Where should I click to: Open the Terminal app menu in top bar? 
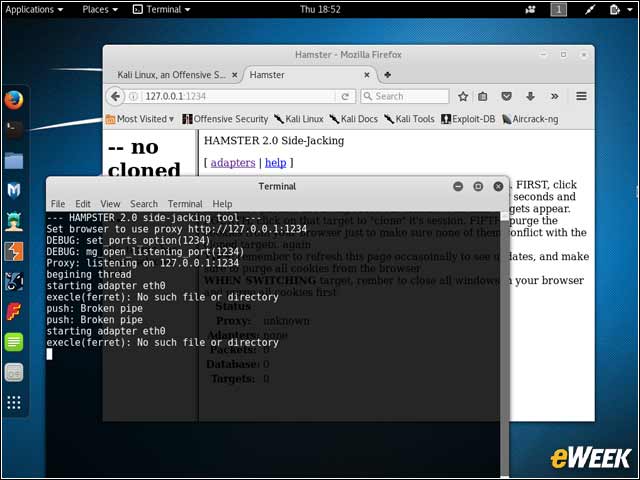click(x=162, y=9)
